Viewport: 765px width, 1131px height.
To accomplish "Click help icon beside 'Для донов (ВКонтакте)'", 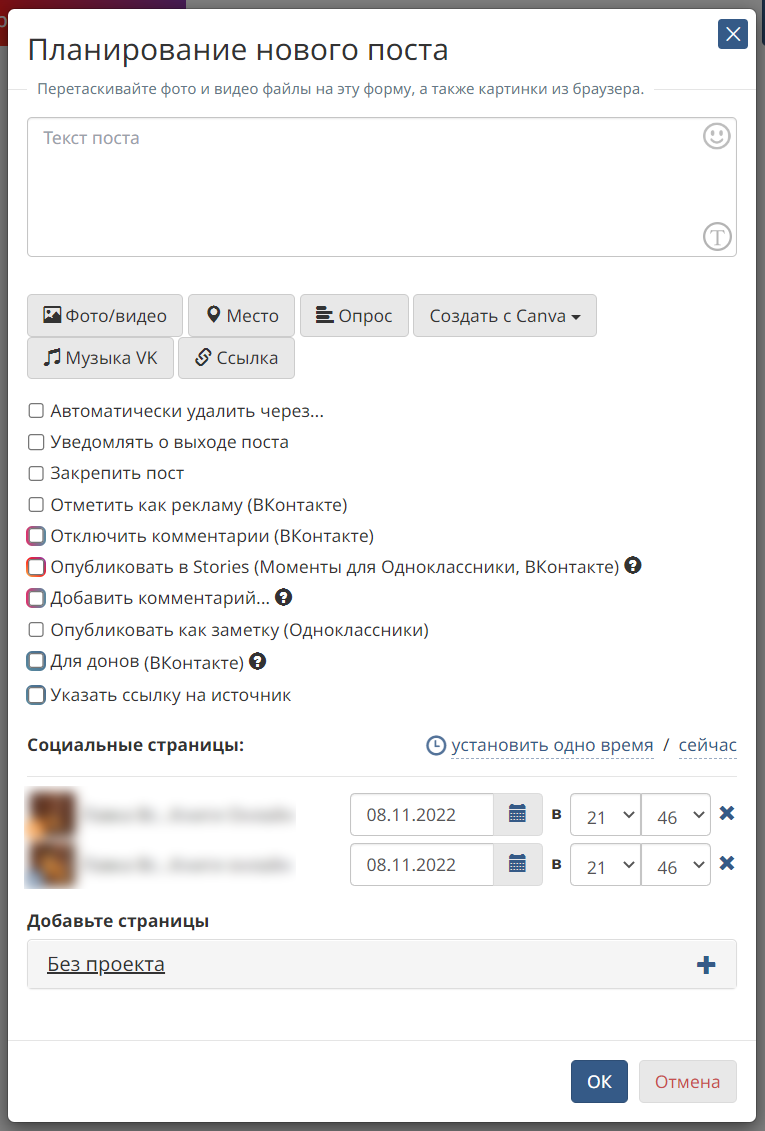I will pos(257,661).
